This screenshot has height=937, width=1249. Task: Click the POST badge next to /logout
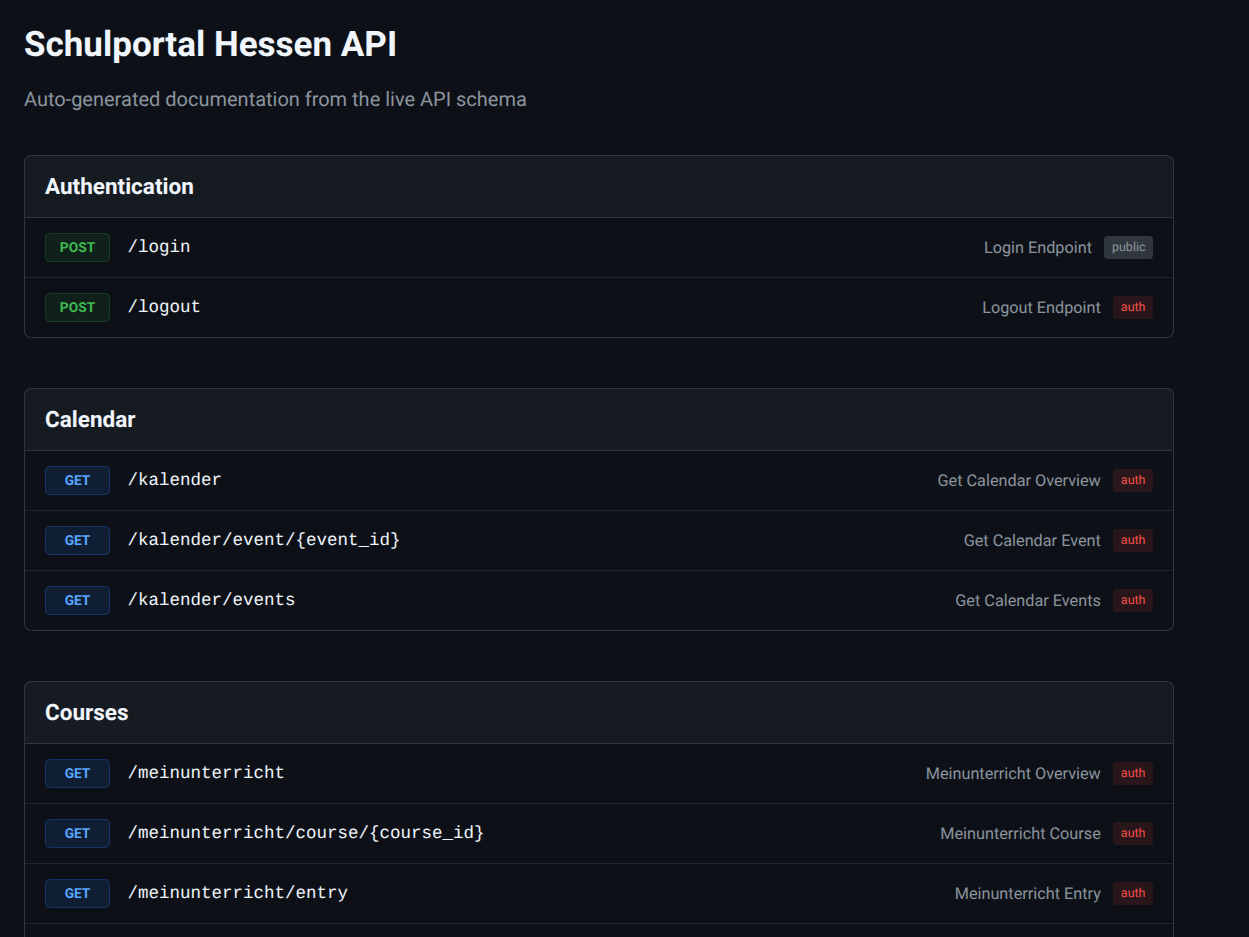[77, 307]
